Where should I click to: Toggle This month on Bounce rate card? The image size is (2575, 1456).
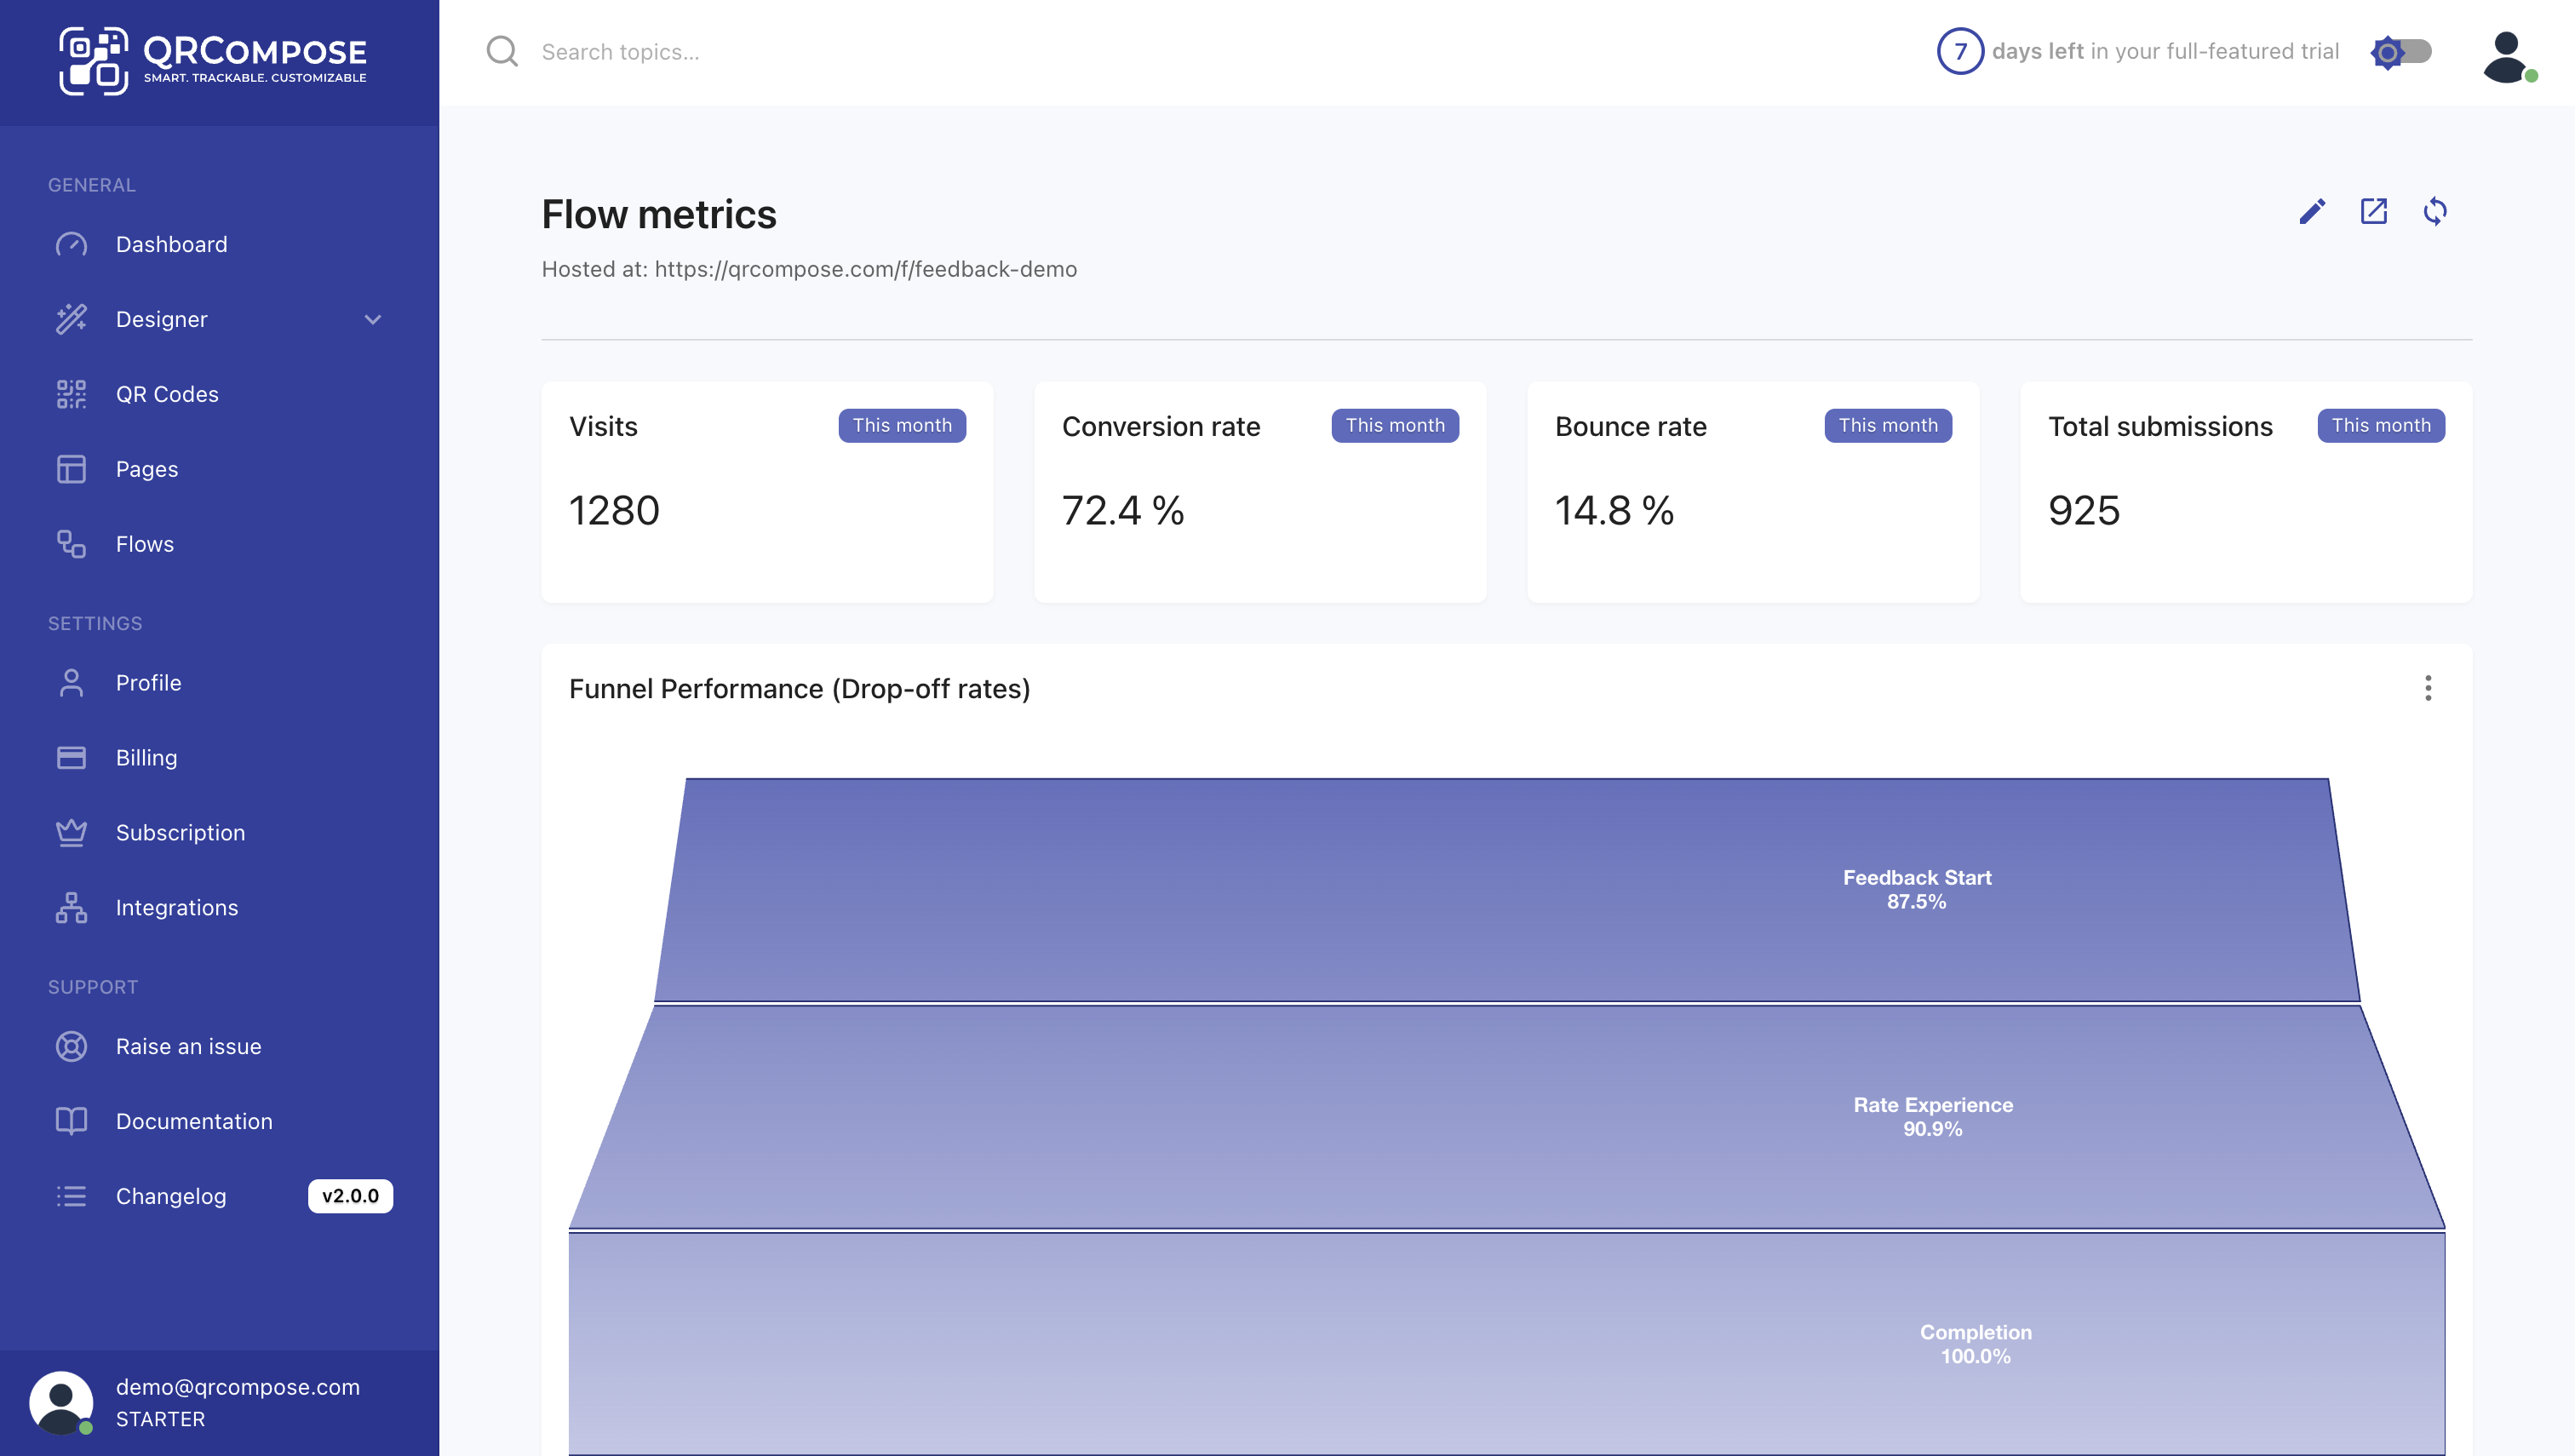coord(1887,425)
